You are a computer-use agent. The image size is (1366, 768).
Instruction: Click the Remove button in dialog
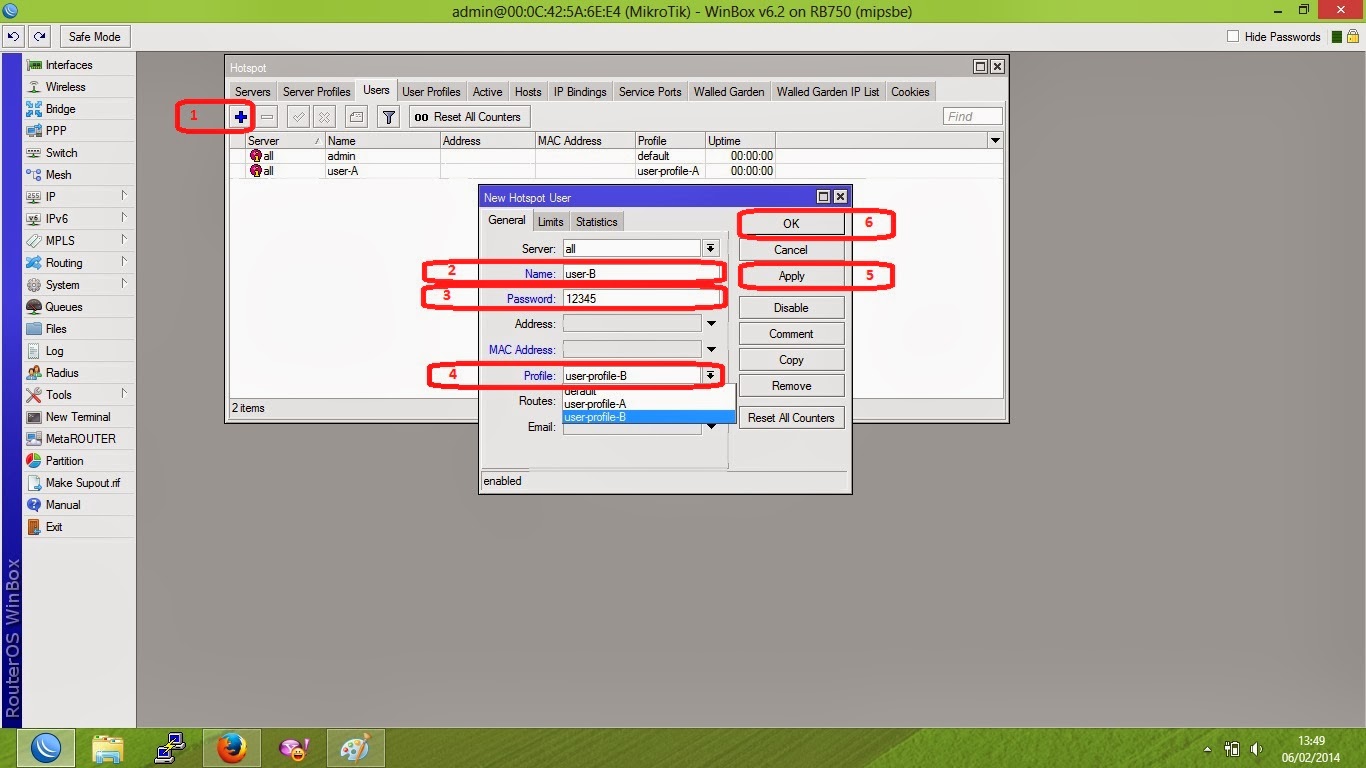791,386
